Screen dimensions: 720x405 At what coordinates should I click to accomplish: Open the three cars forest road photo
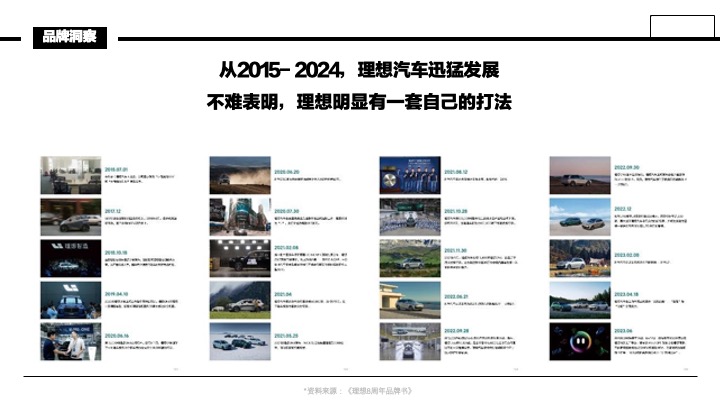point(580,300)
